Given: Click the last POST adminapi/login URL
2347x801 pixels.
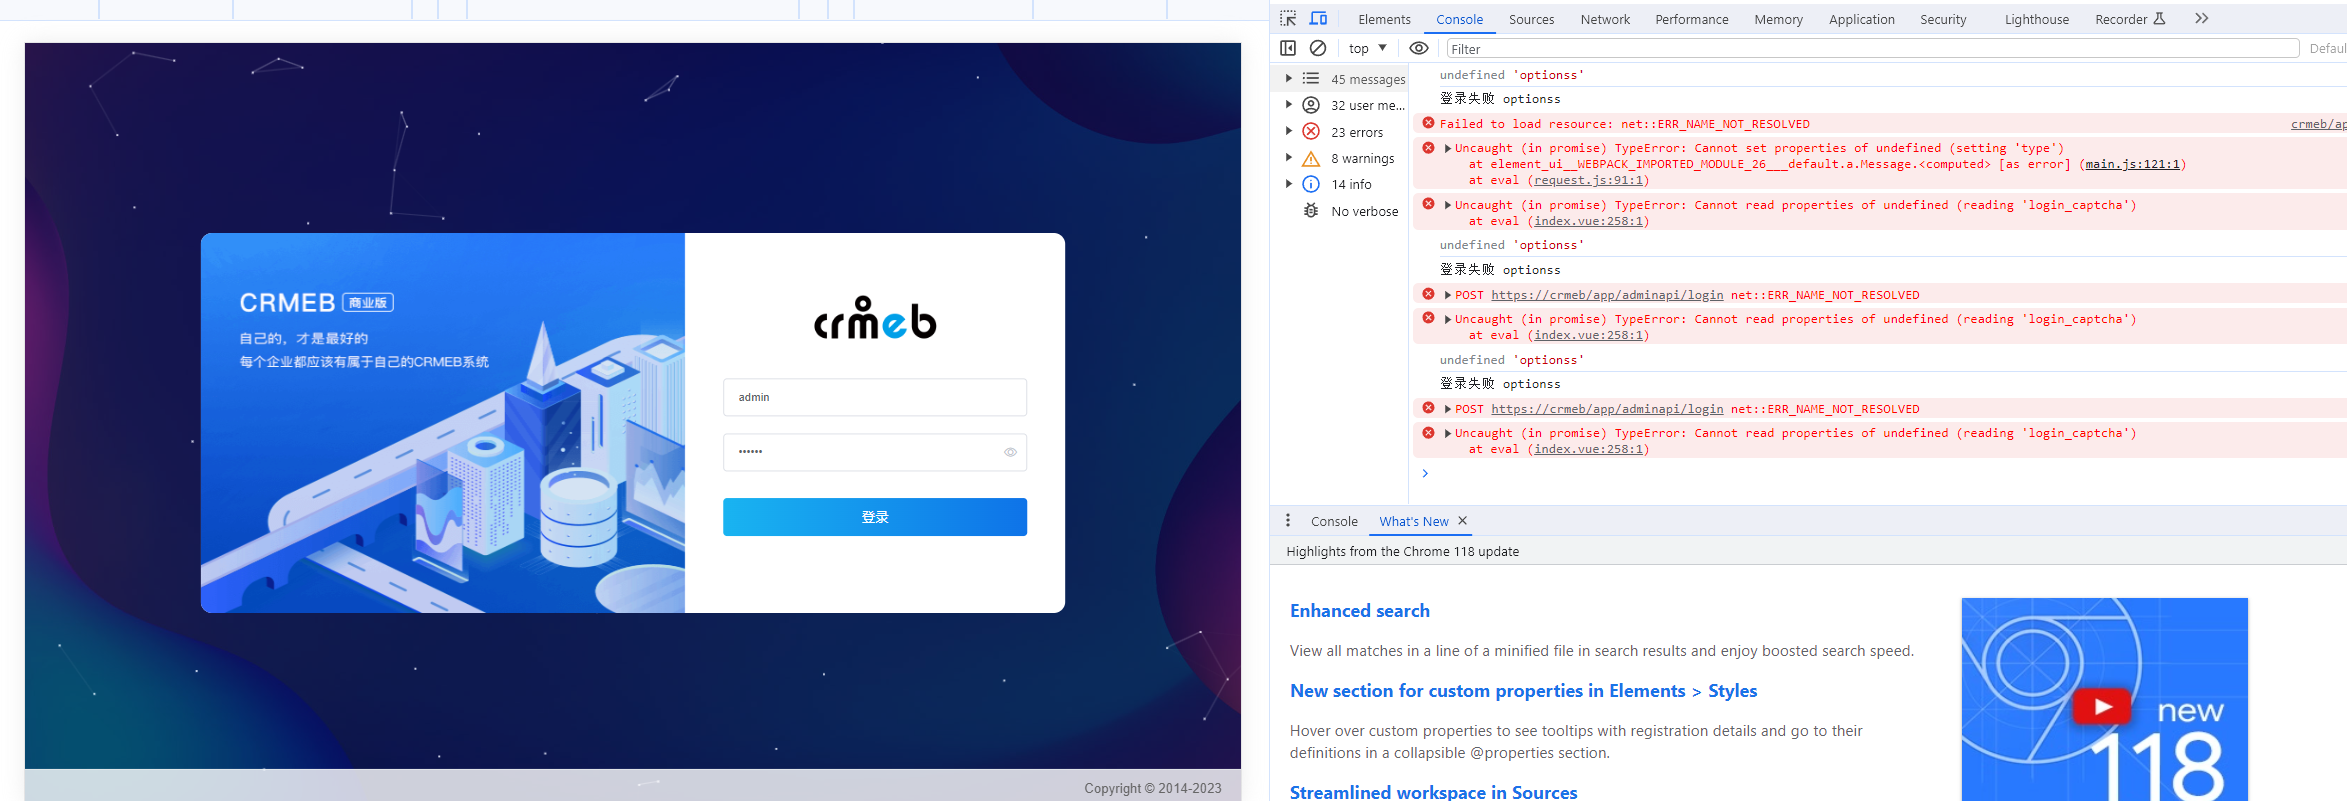Looking at the screenshot, I should pyautogui.click(x=1607, y=409).
